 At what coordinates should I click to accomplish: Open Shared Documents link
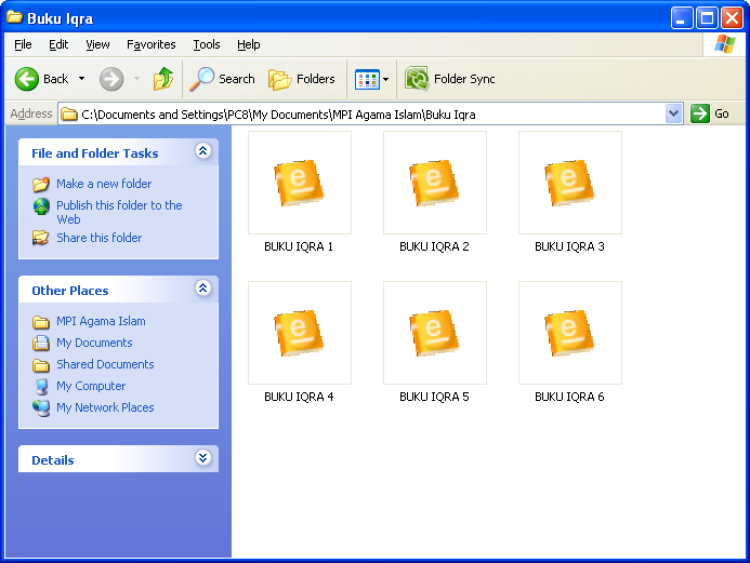coord(105,364)
